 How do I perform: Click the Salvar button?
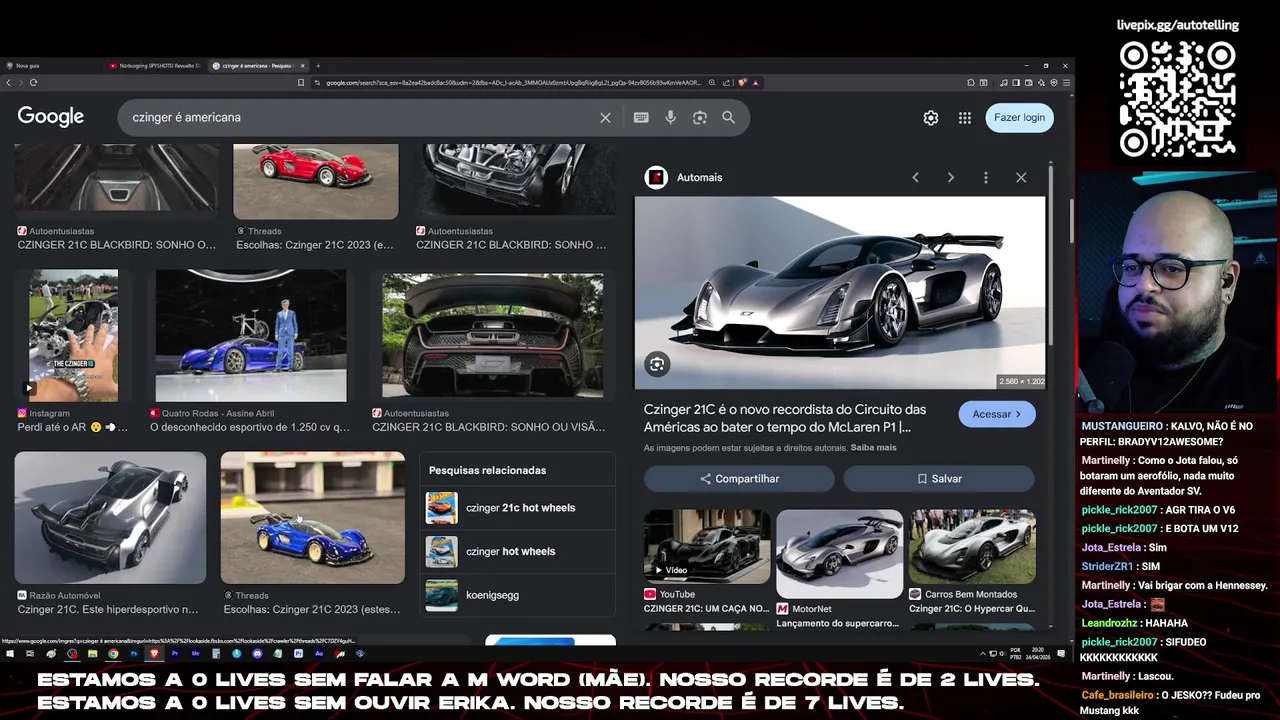[x=939, y=479]
